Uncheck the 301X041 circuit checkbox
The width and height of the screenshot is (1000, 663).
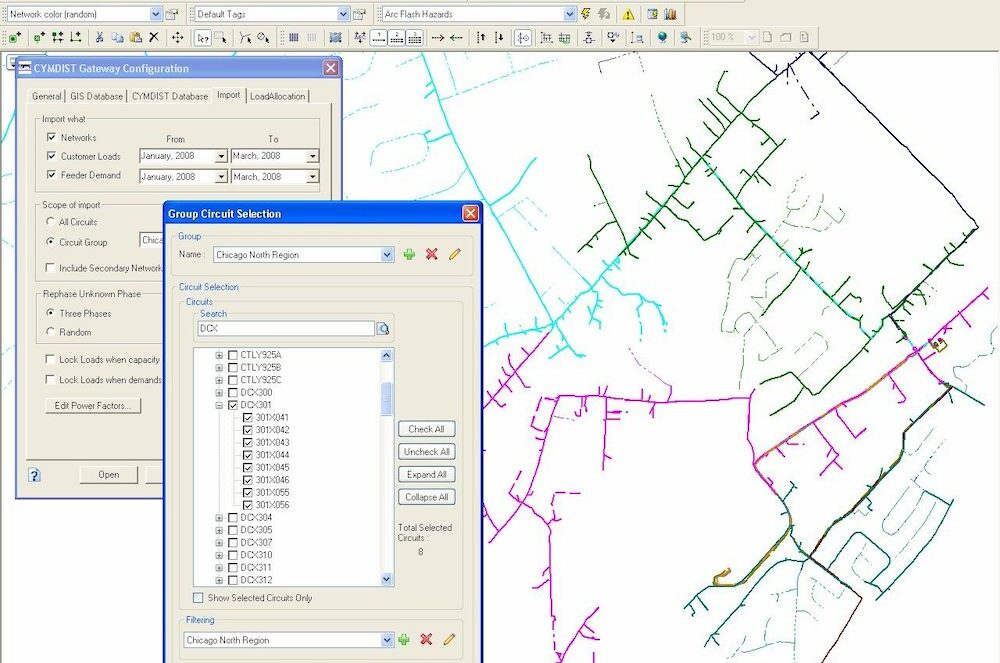click(248, 418)
